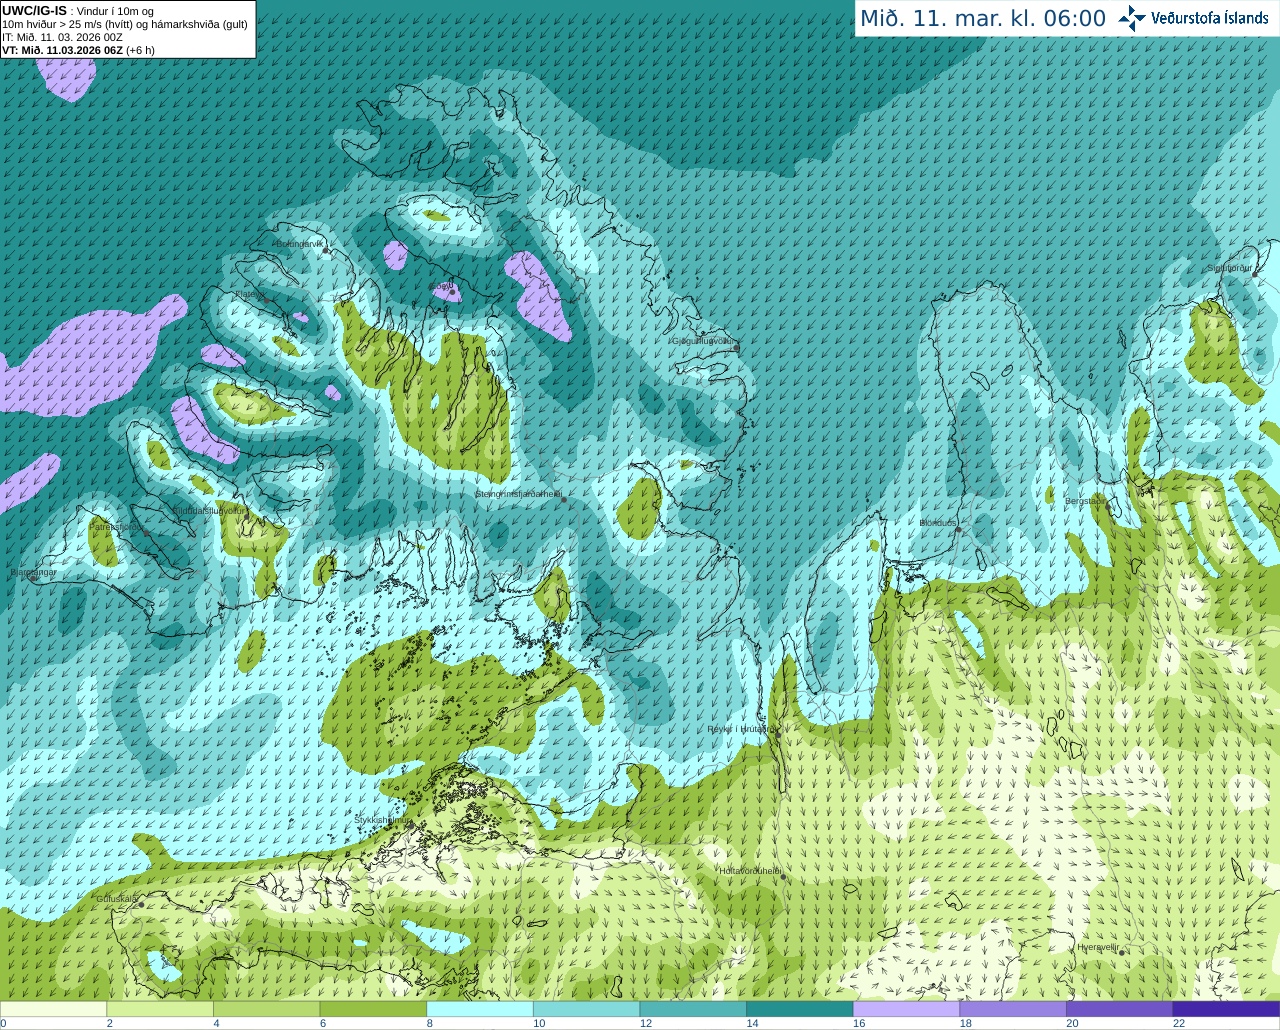The height and width of the screenshot is (1030, 1280).
Task: Select the 6–8 m/s olive green swatch
Action: coord(373,1008)
